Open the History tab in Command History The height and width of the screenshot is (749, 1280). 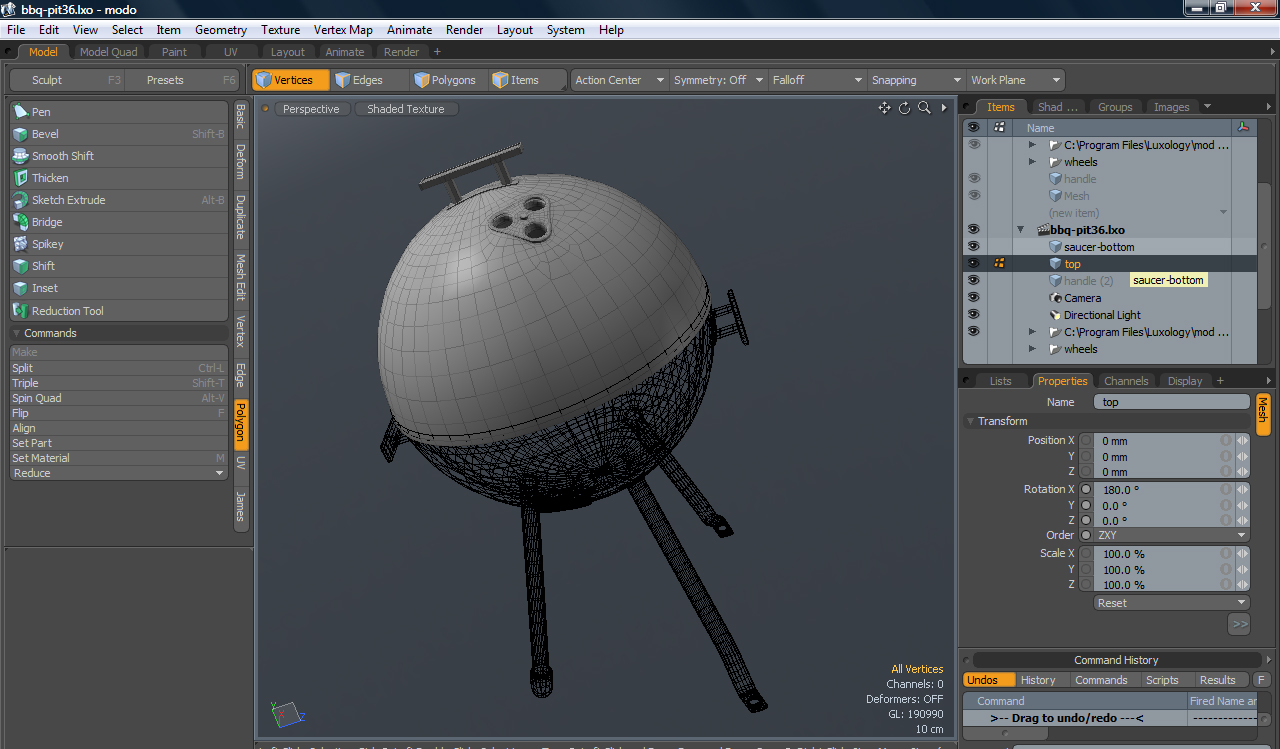point(1038,680)
